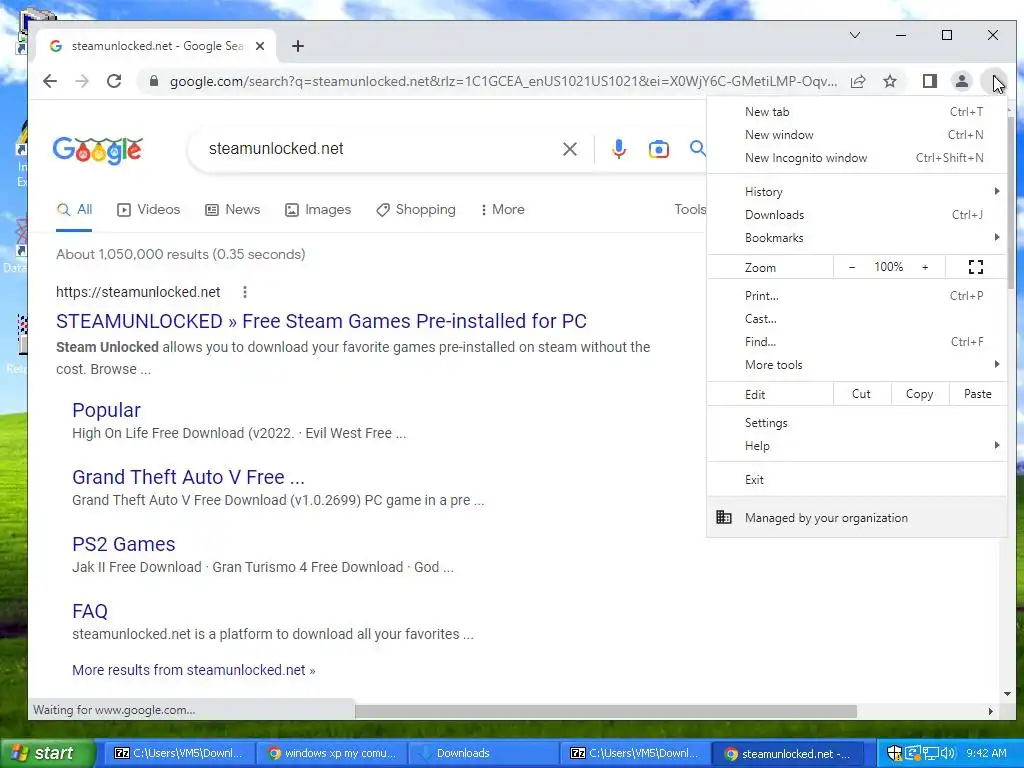This screenshot has width=1024, height=768.
Task: Open Downloads from the Chrome menu
Action: click(x=857, y=214)
